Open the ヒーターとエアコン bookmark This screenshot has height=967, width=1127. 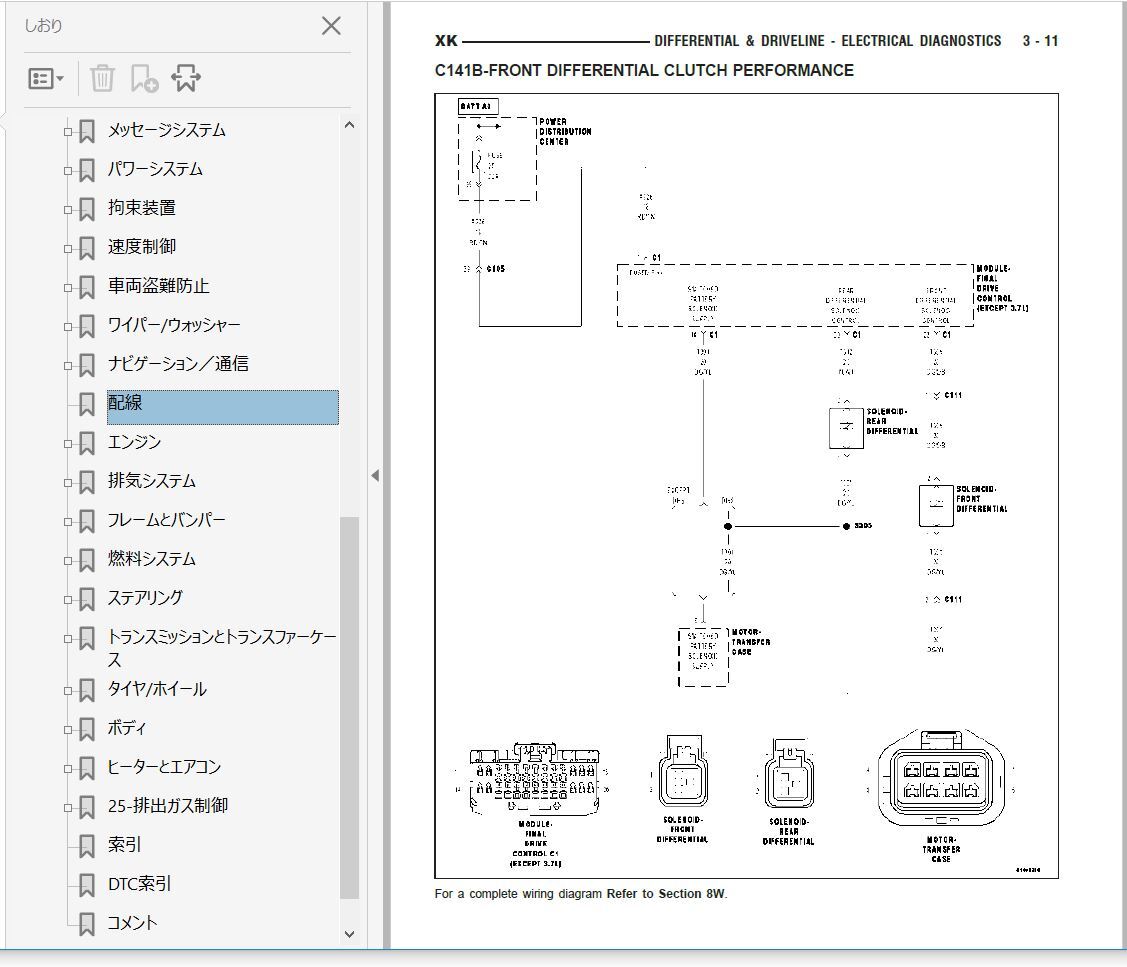click(x=164, y=766)
